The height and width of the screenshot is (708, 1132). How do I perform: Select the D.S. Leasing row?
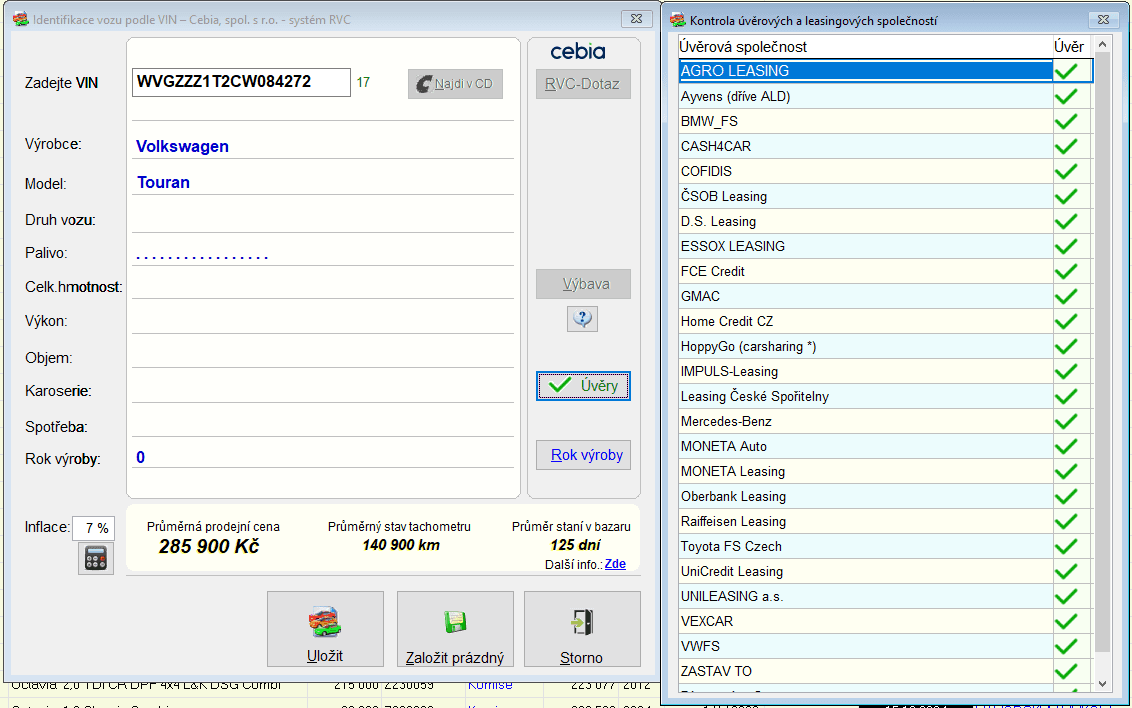point(885,221)
